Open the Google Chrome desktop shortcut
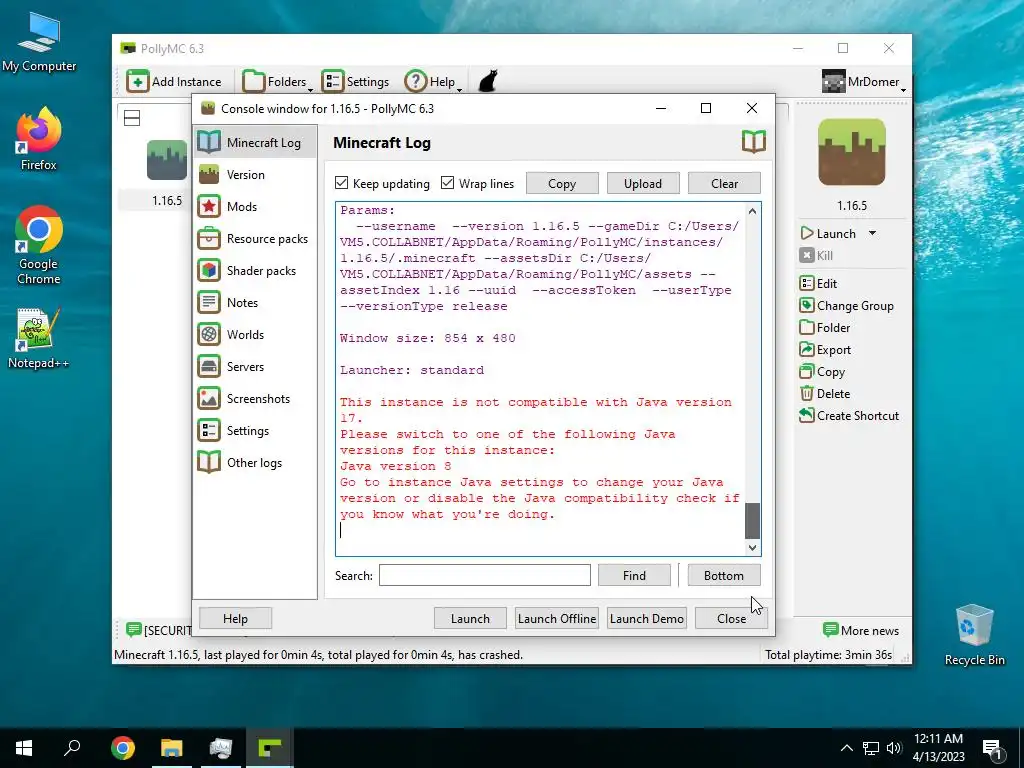 point(39,246)
